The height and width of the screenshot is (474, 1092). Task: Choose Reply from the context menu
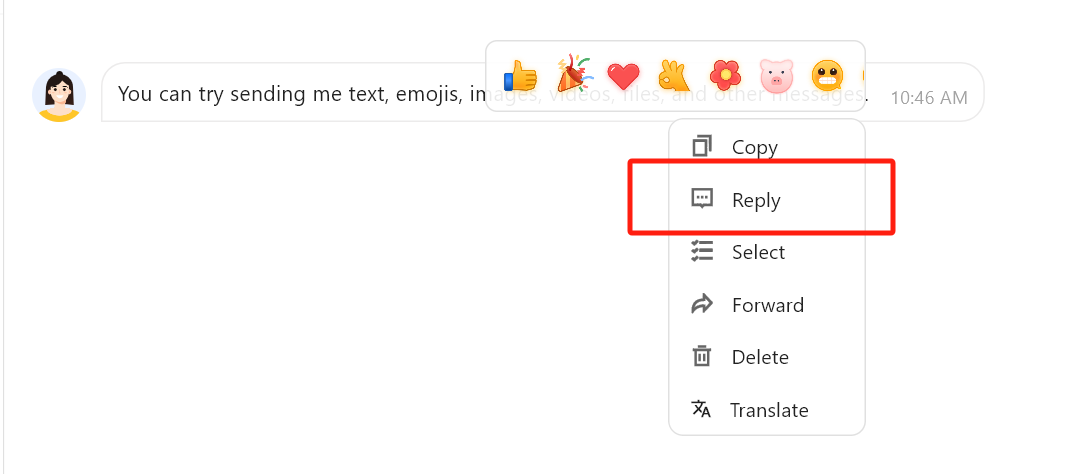(x=756, y=200)
